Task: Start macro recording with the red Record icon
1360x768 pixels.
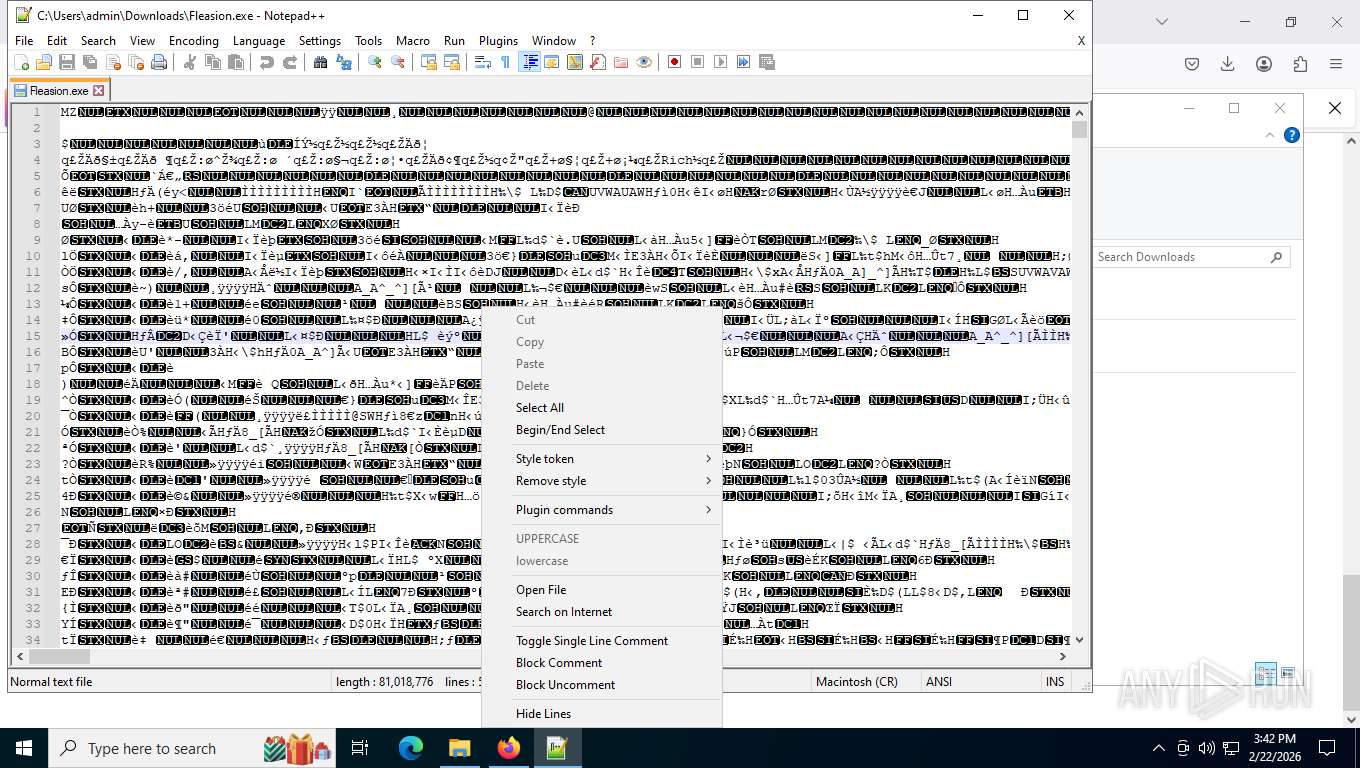Action: [674, 62]
